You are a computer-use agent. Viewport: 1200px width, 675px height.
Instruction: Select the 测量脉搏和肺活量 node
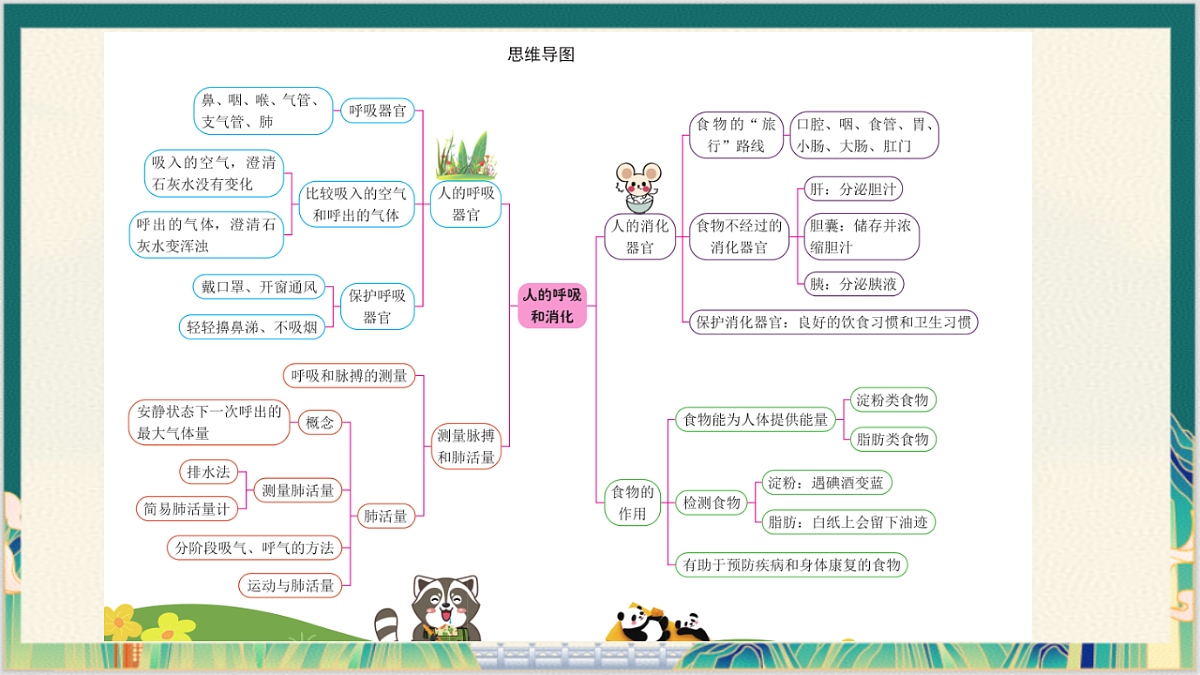(x=466, y=447)
